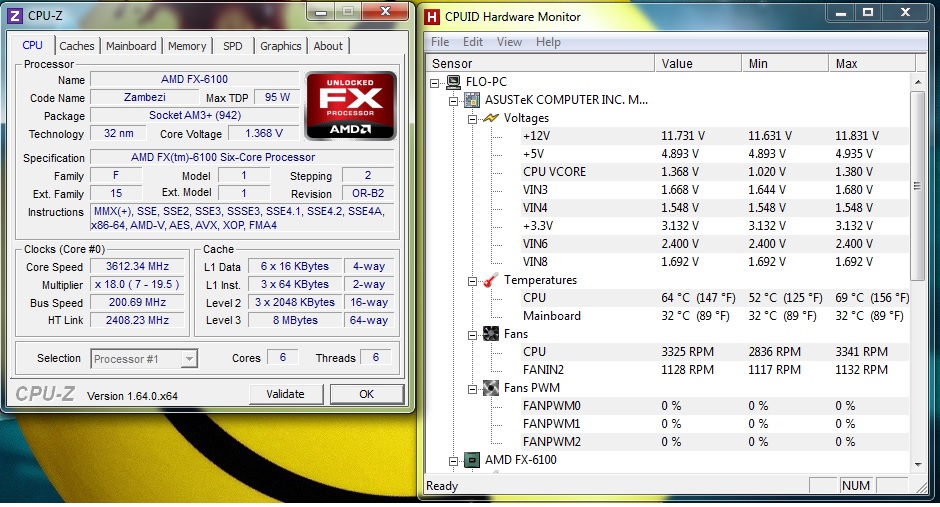Collapse the AMD FX-6100 tree node

point(454,461)
